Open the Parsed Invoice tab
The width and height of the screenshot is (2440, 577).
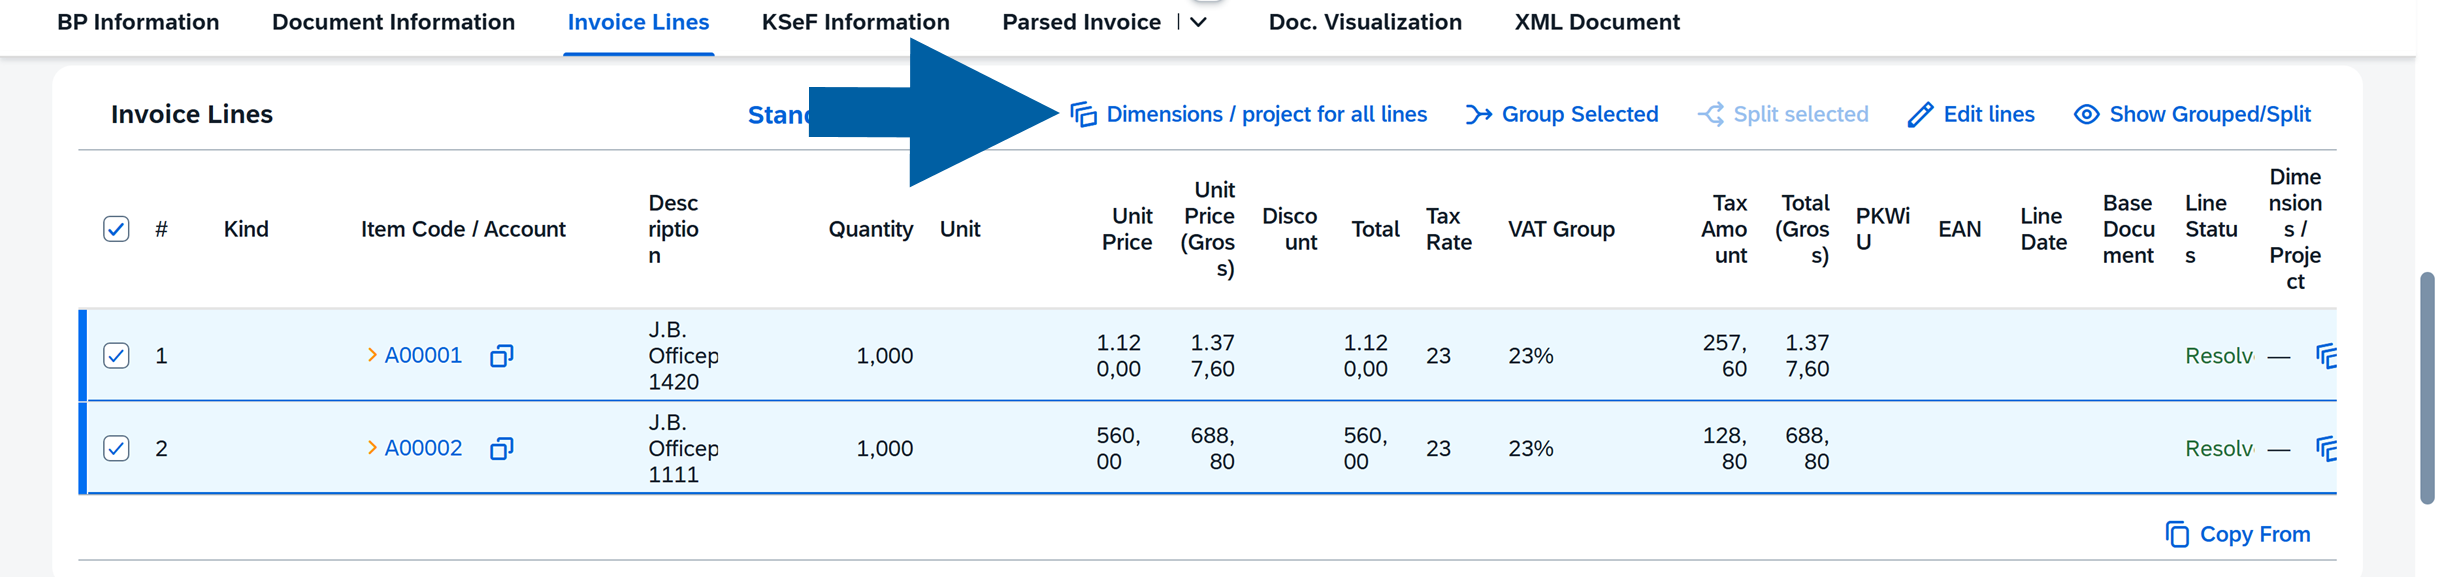(x=1081, y=22)
